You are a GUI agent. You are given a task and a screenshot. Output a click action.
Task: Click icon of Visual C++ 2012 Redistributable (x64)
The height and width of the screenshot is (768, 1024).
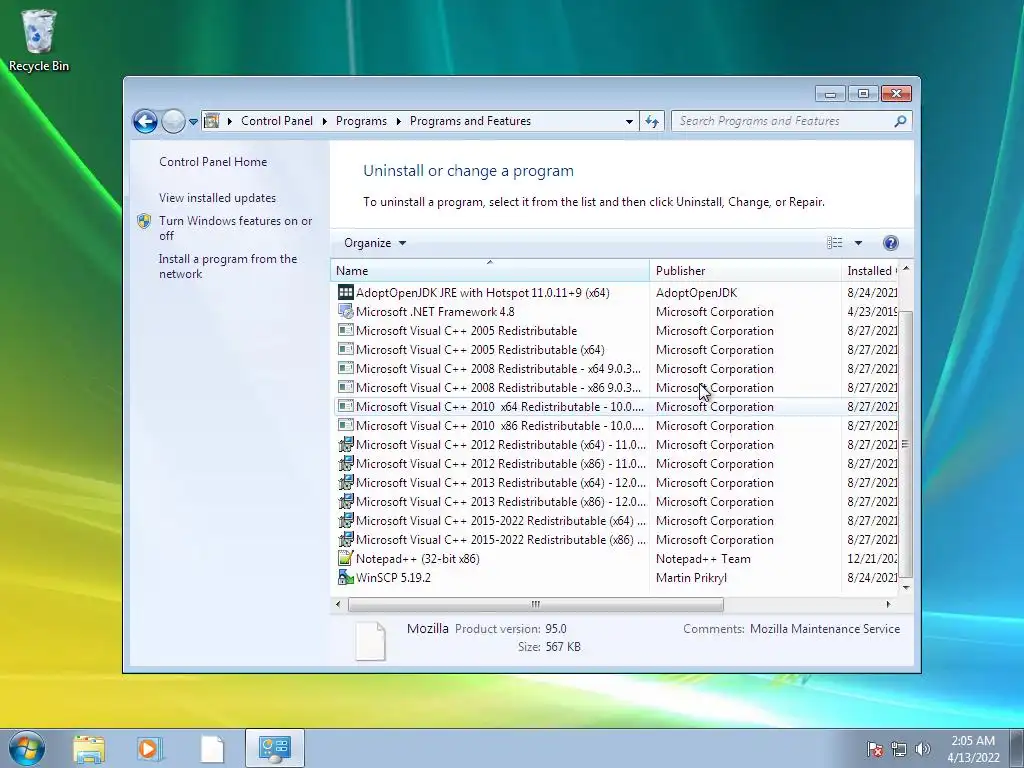click(x=345, y=445)
